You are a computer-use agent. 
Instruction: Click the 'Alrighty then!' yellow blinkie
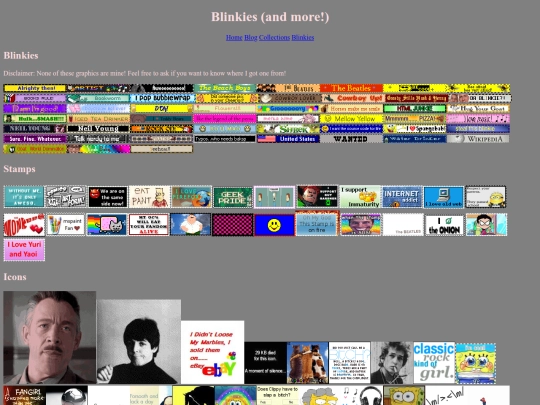(x=35, y=88)
